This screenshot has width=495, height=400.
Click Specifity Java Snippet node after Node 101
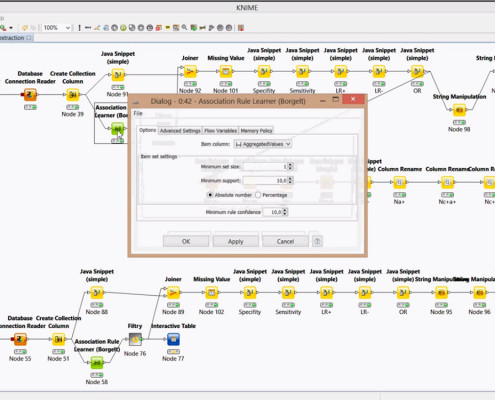264,71
